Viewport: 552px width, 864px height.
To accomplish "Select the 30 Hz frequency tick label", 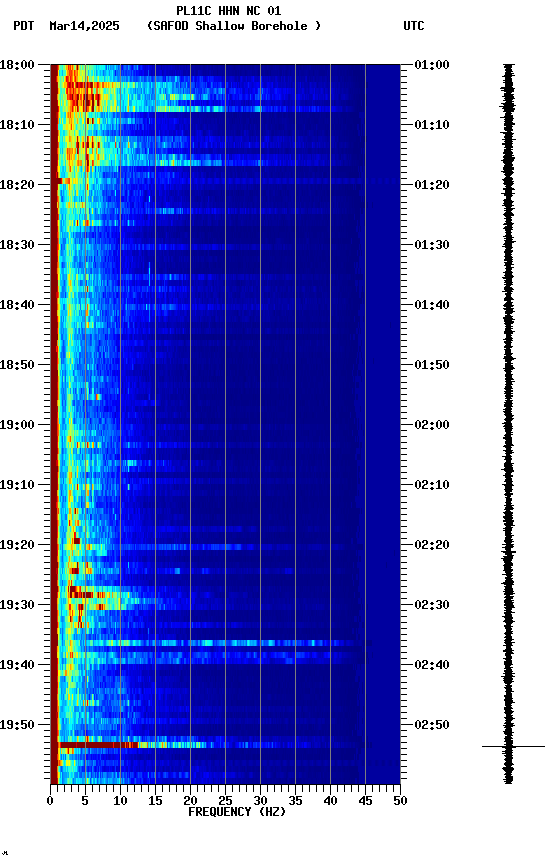I will [260, 801].
